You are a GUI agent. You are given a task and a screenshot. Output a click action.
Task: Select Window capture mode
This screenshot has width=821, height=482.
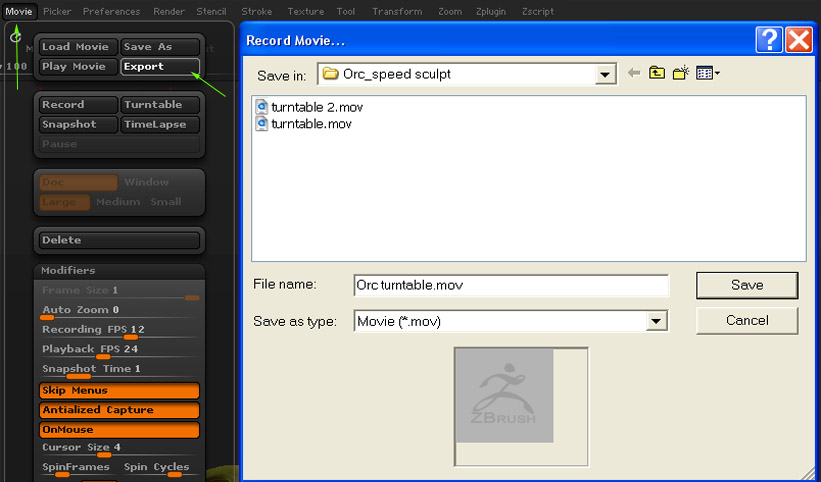147,182
